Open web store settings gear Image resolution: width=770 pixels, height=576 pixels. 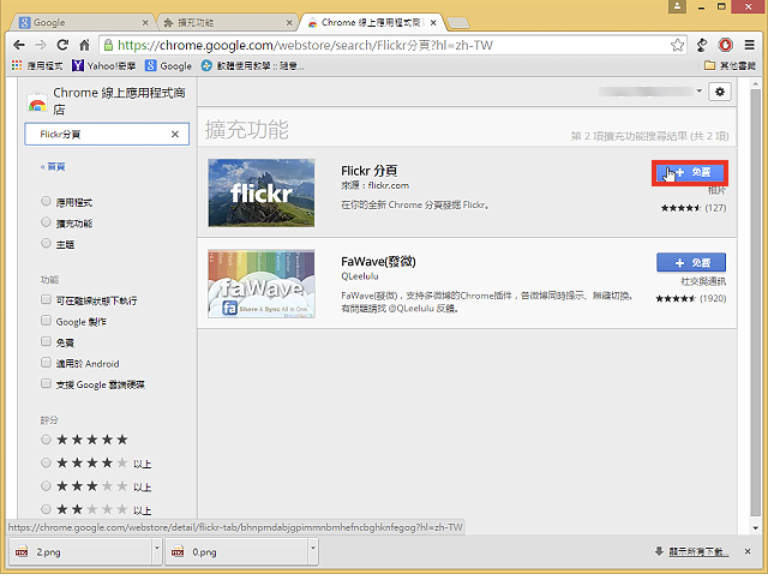click(x=719, y=92)
